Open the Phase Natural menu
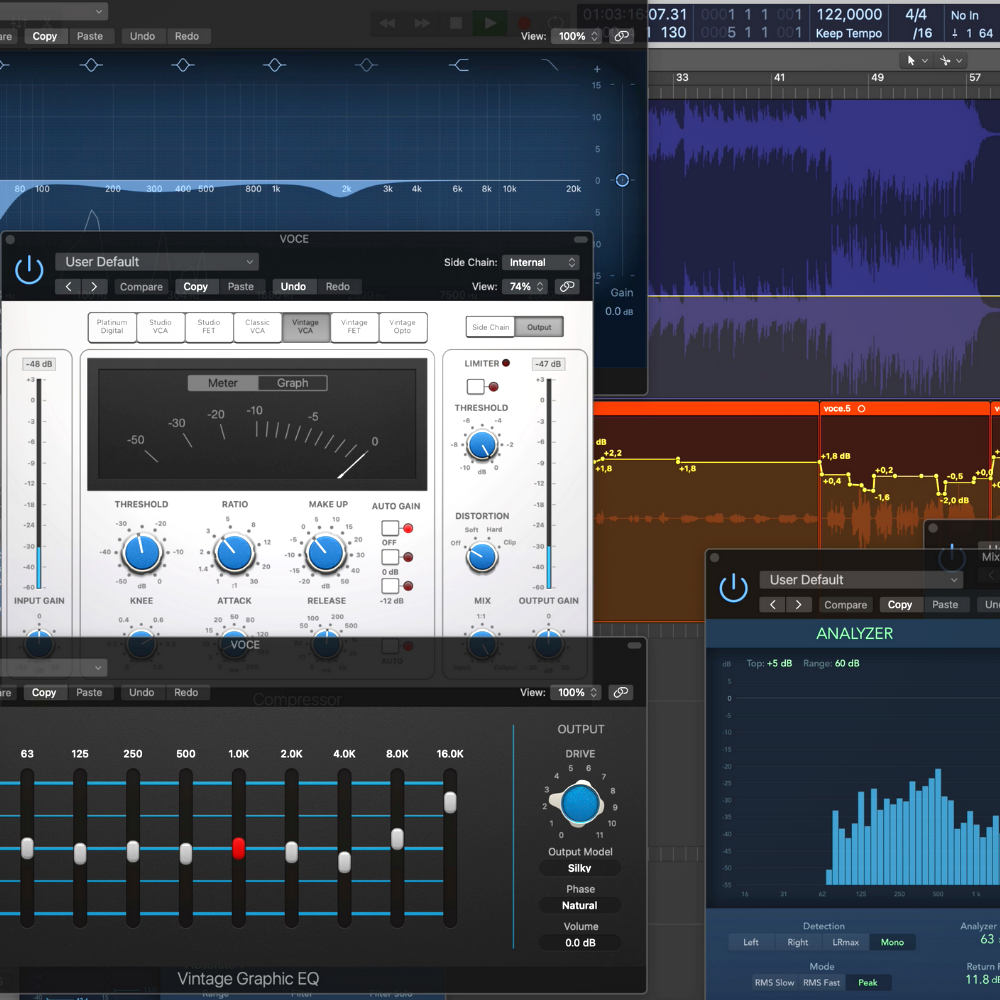Screen dimensions: 1000x1000 click(580, 906)
